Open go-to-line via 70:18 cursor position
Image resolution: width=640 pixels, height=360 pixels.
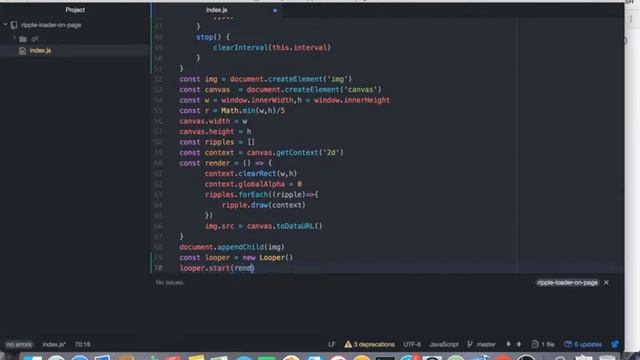tap(82, 344)
